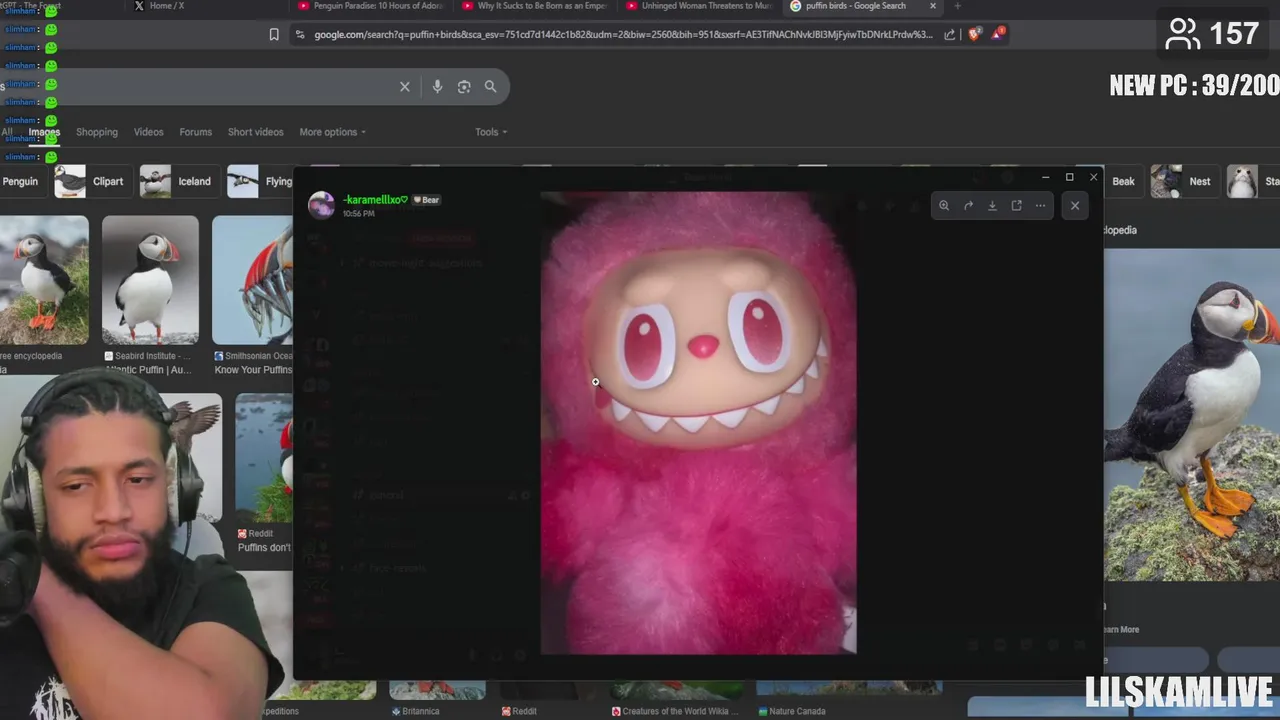Open the image in browser via external-link icon
Viewport: 1280px width, 720px height.
click(1016, 205)
